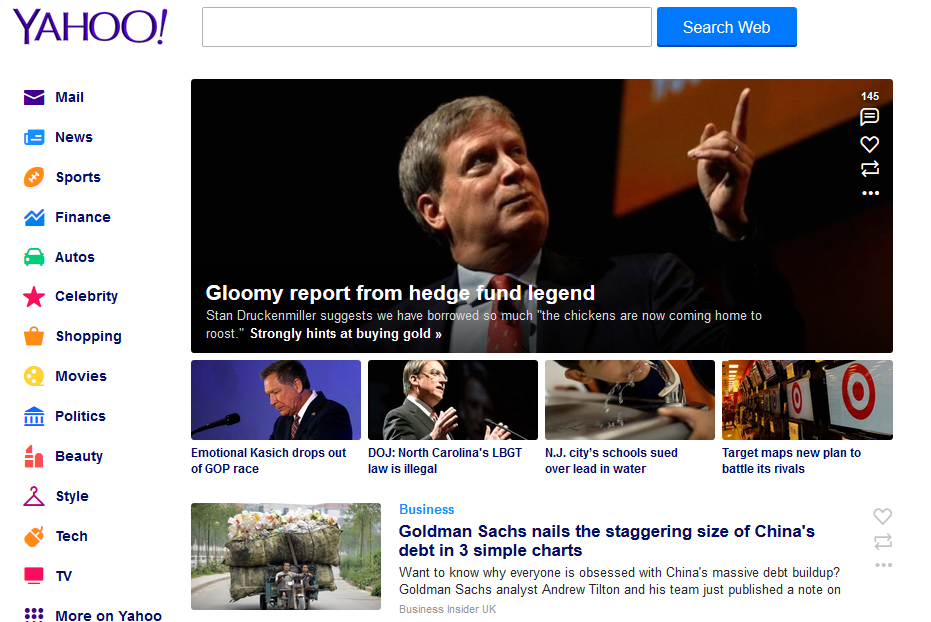Open the Mail link in sidebar
931x622 pixels.
(69, 97)
